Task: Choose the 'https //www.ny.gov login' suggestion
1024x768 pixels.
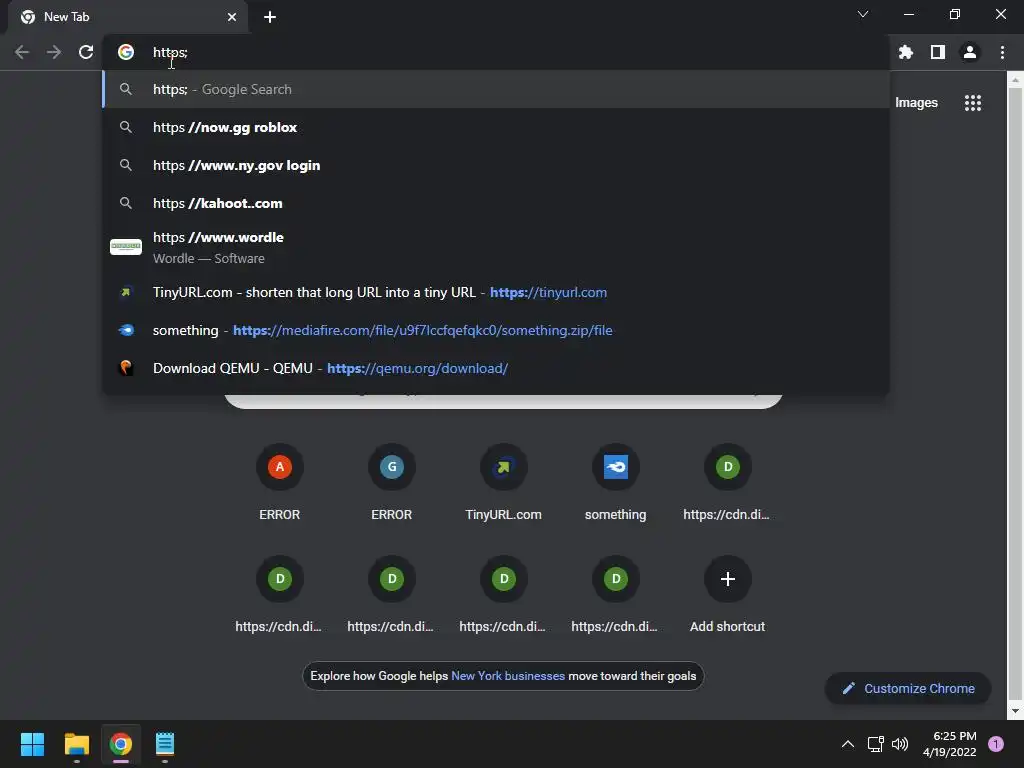Action: (496, 165)
